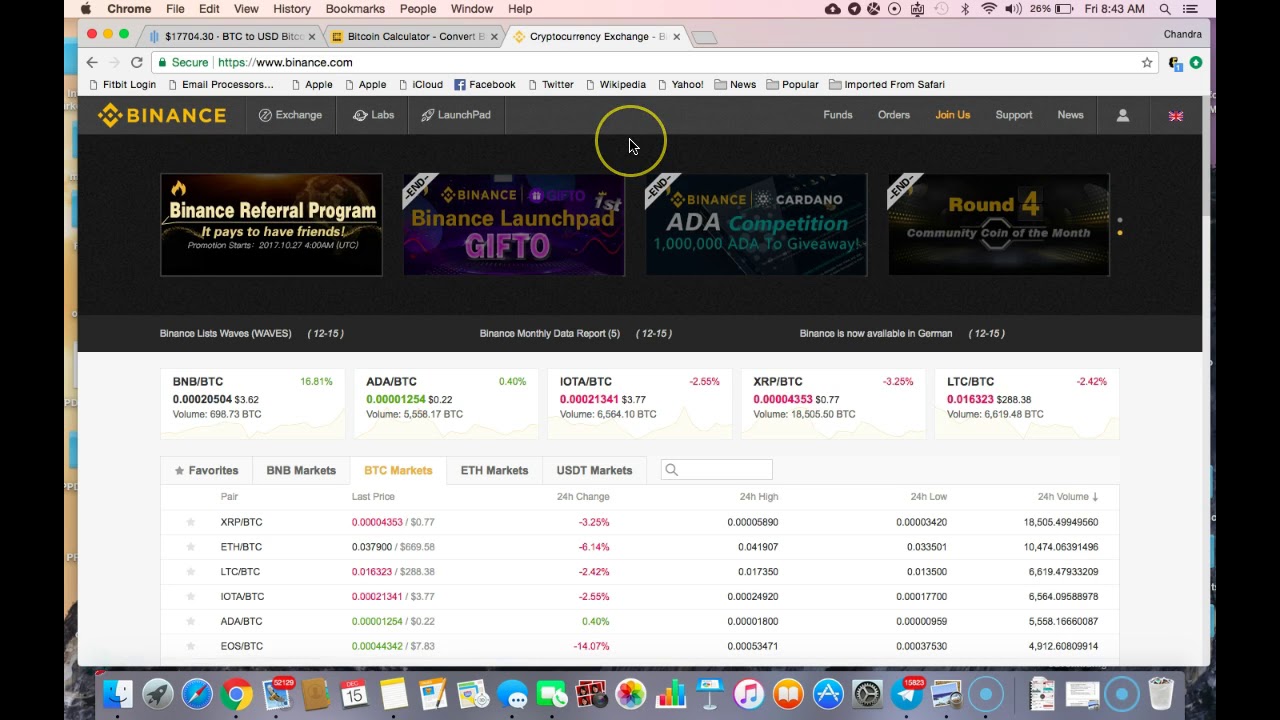Screen dimensions: 1280x720
Task: Open the Binance Support link
Action: pyautogui.click(x=1014, y=115)
